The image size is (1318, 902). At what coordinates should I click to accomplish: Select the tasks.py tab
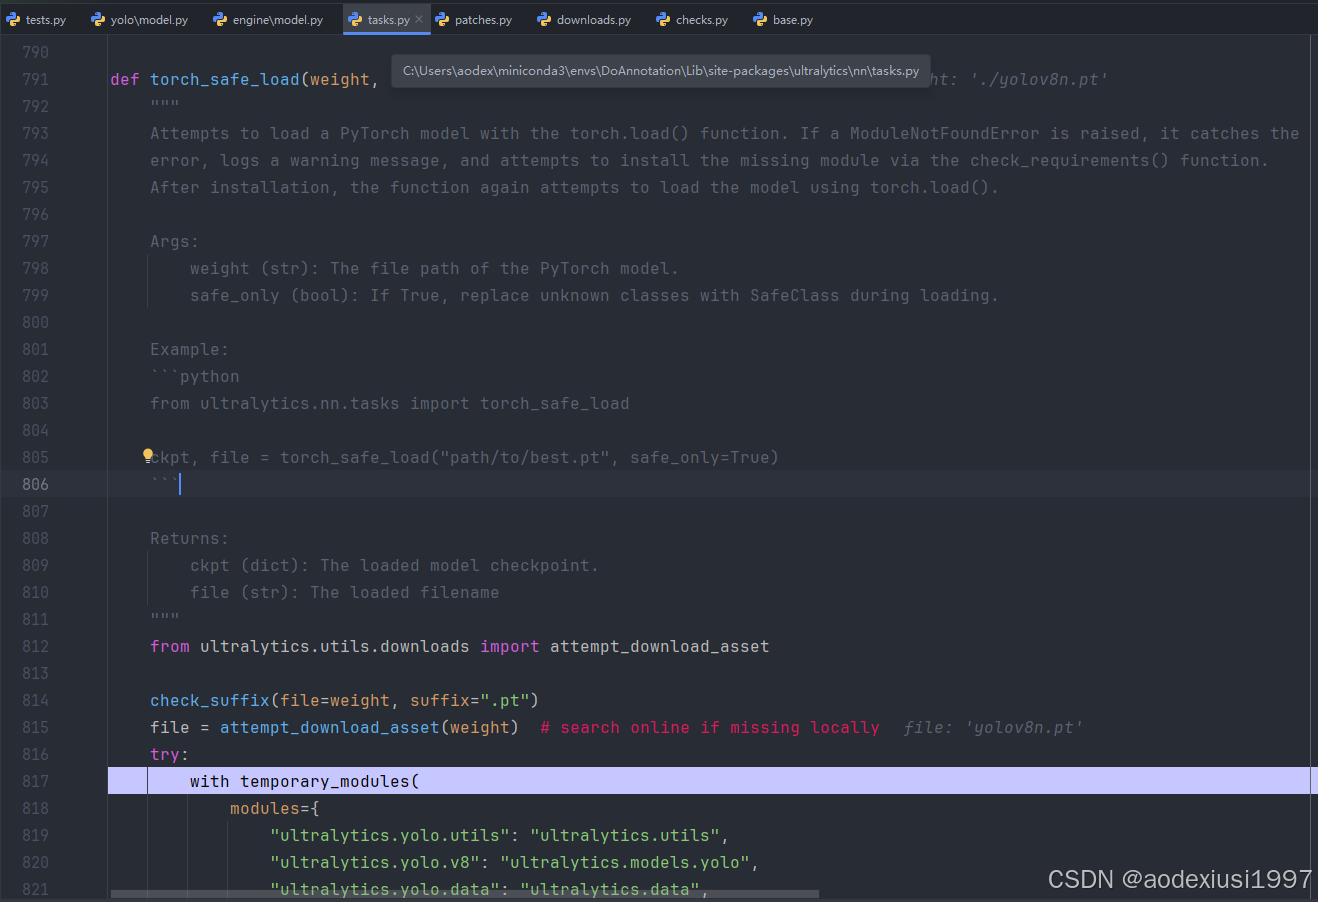click(388, 20)
